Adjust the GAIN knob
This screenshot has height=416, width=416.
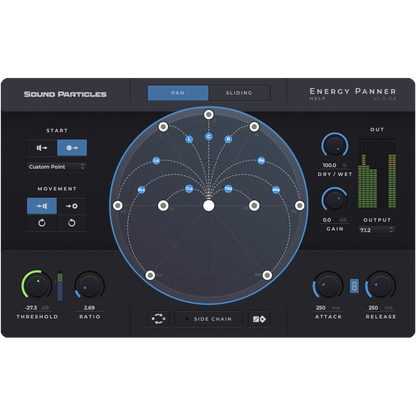point(335,200)
